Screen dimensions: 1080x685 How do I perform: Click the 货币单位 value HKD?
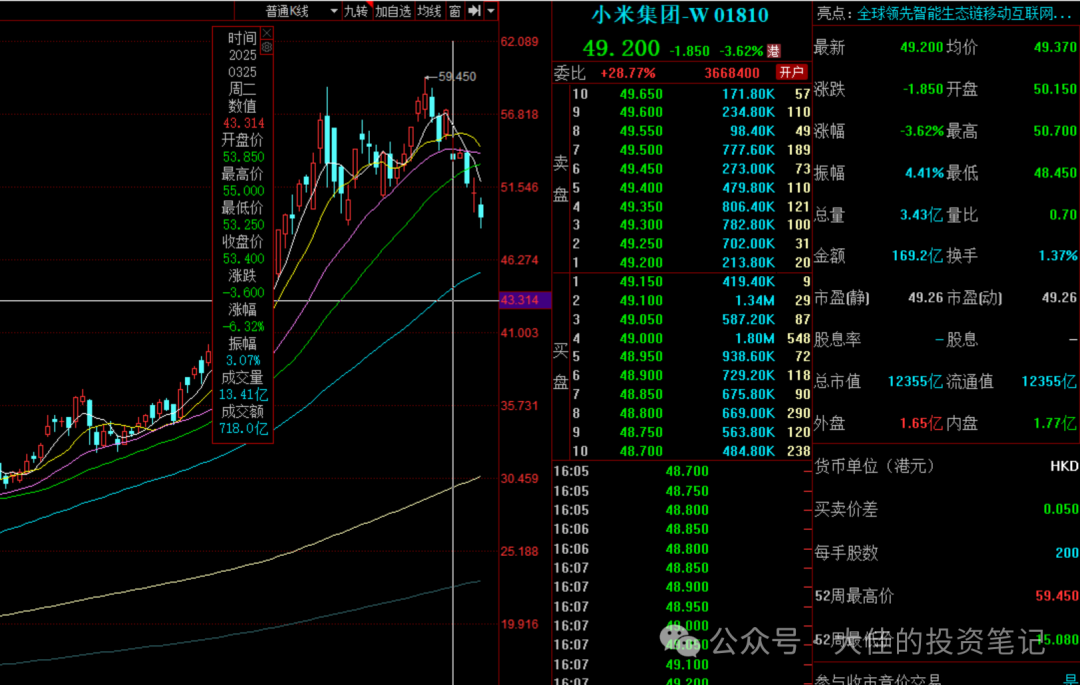point(1063,466)
